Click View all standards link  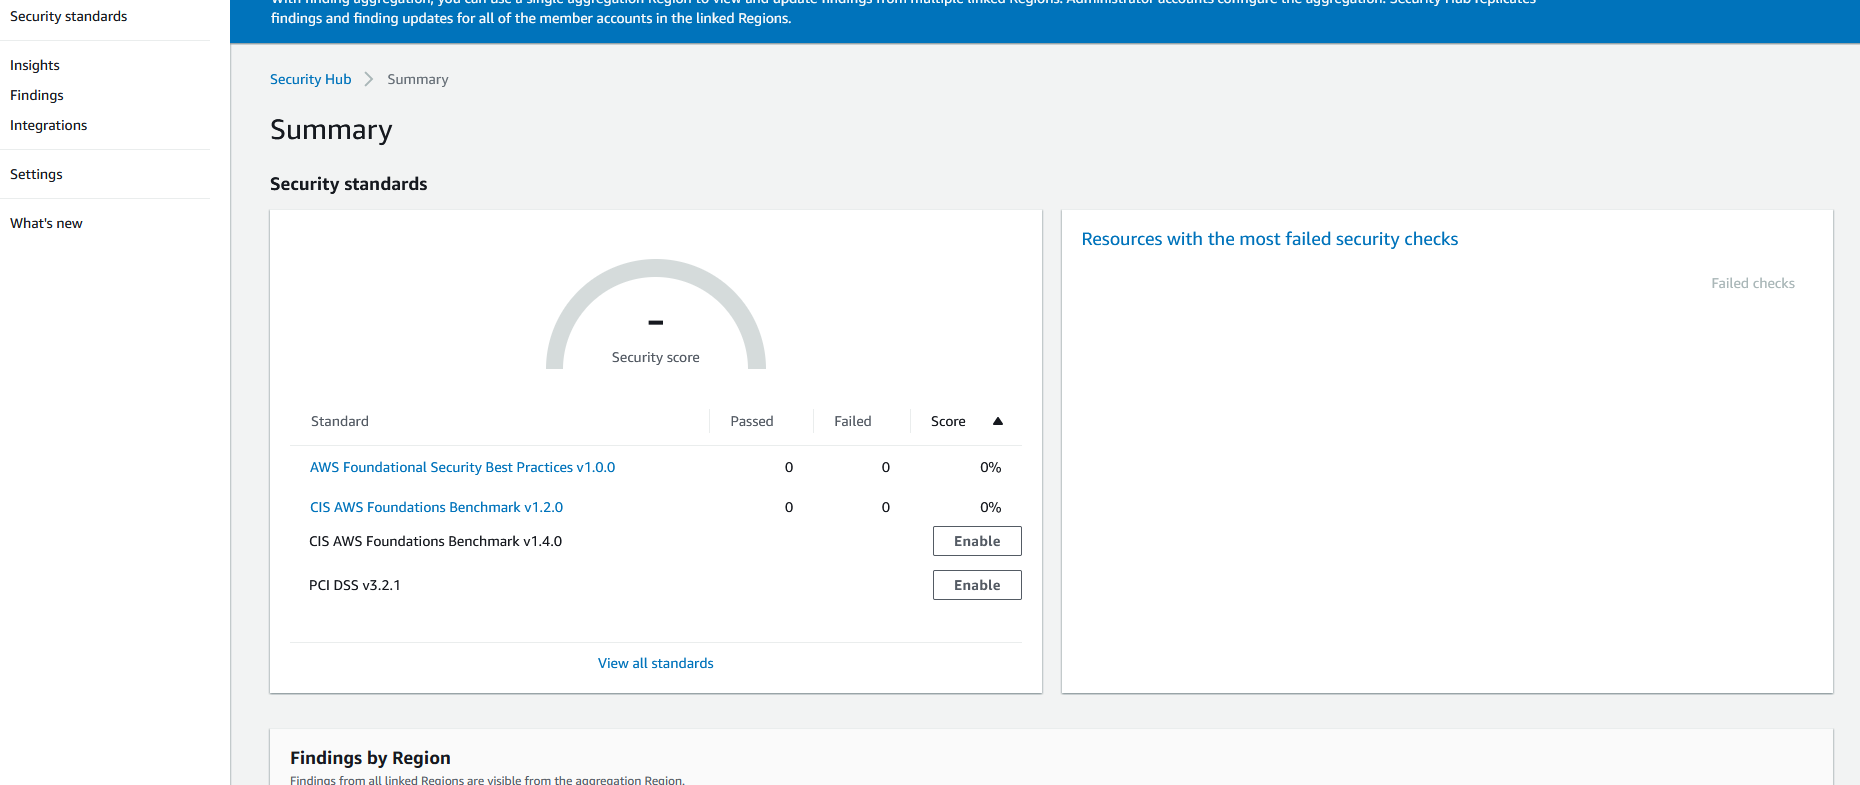coord(655,663)
